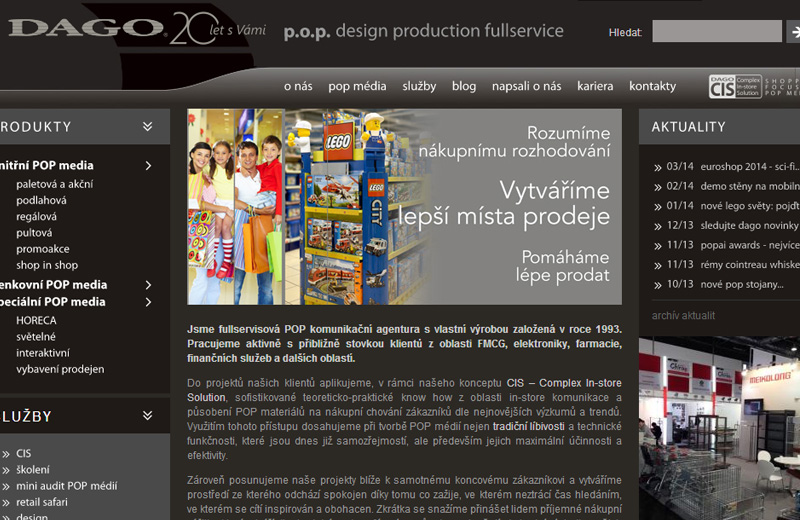Open the 'pop média' menu item
Image resolution: width=800 pixels, height=520 pixels.
[x=357, y=87]
